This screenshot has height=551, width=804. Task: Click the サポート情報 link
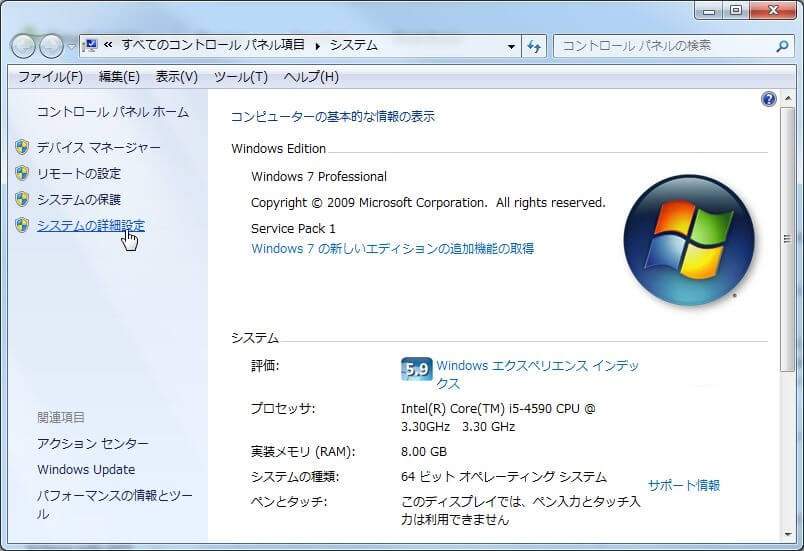683,485
